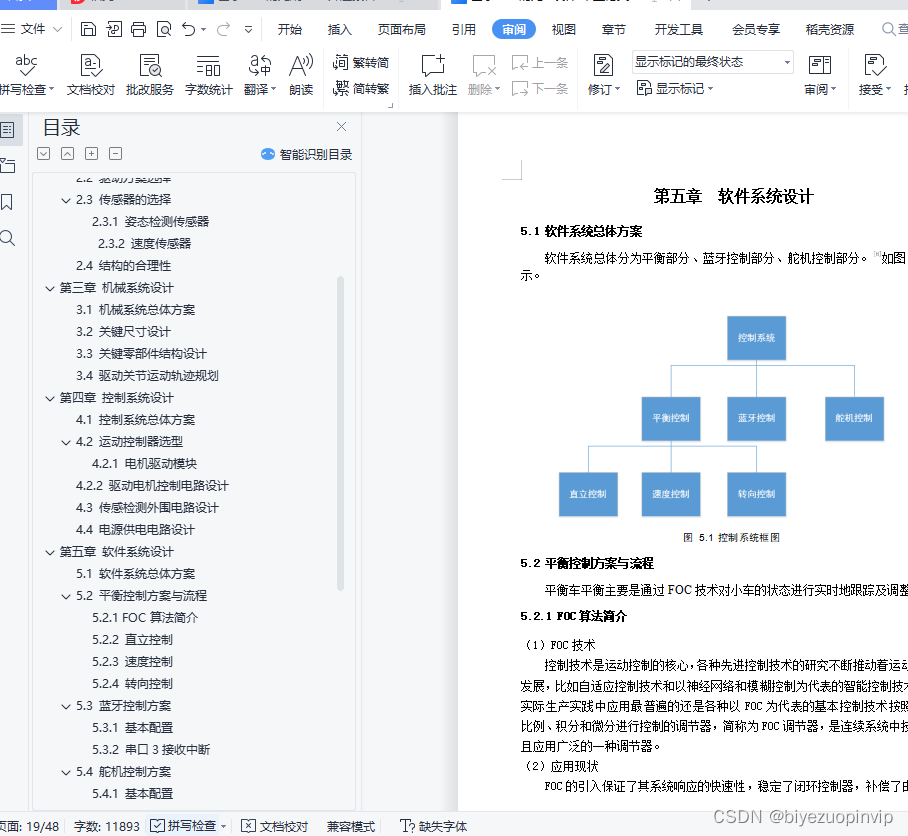Viewport: 908px width, 836px height.
Task: Open the 章节 ribbon tab
Action: pyautogui.click(x=613, y=30)
